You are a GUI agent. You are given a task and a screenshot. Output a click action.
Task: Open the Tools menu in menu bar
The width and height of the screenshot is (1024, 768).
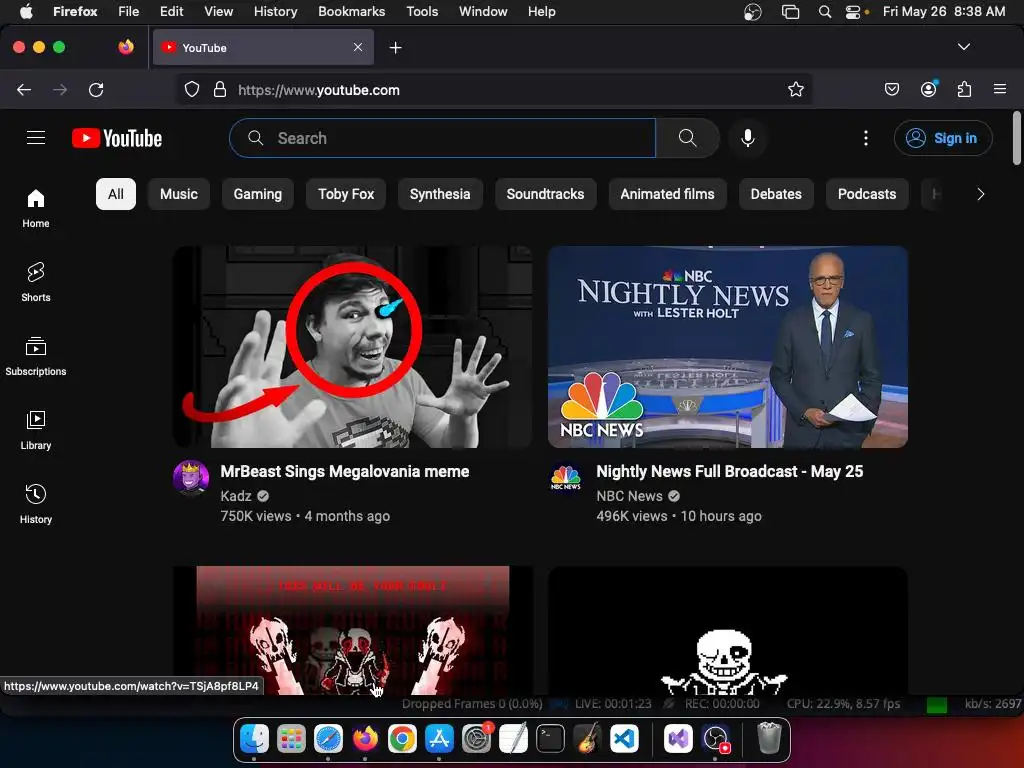point(422,11)
